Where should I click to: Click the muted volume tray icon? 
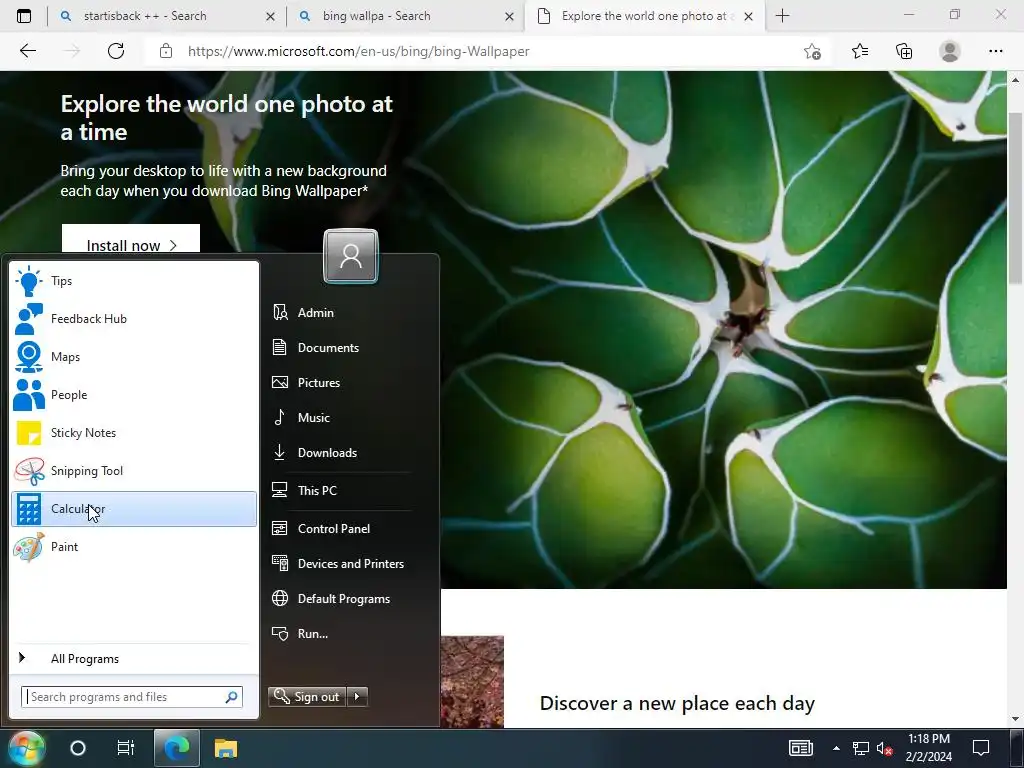pyautogui.click(x=884, y=748)
